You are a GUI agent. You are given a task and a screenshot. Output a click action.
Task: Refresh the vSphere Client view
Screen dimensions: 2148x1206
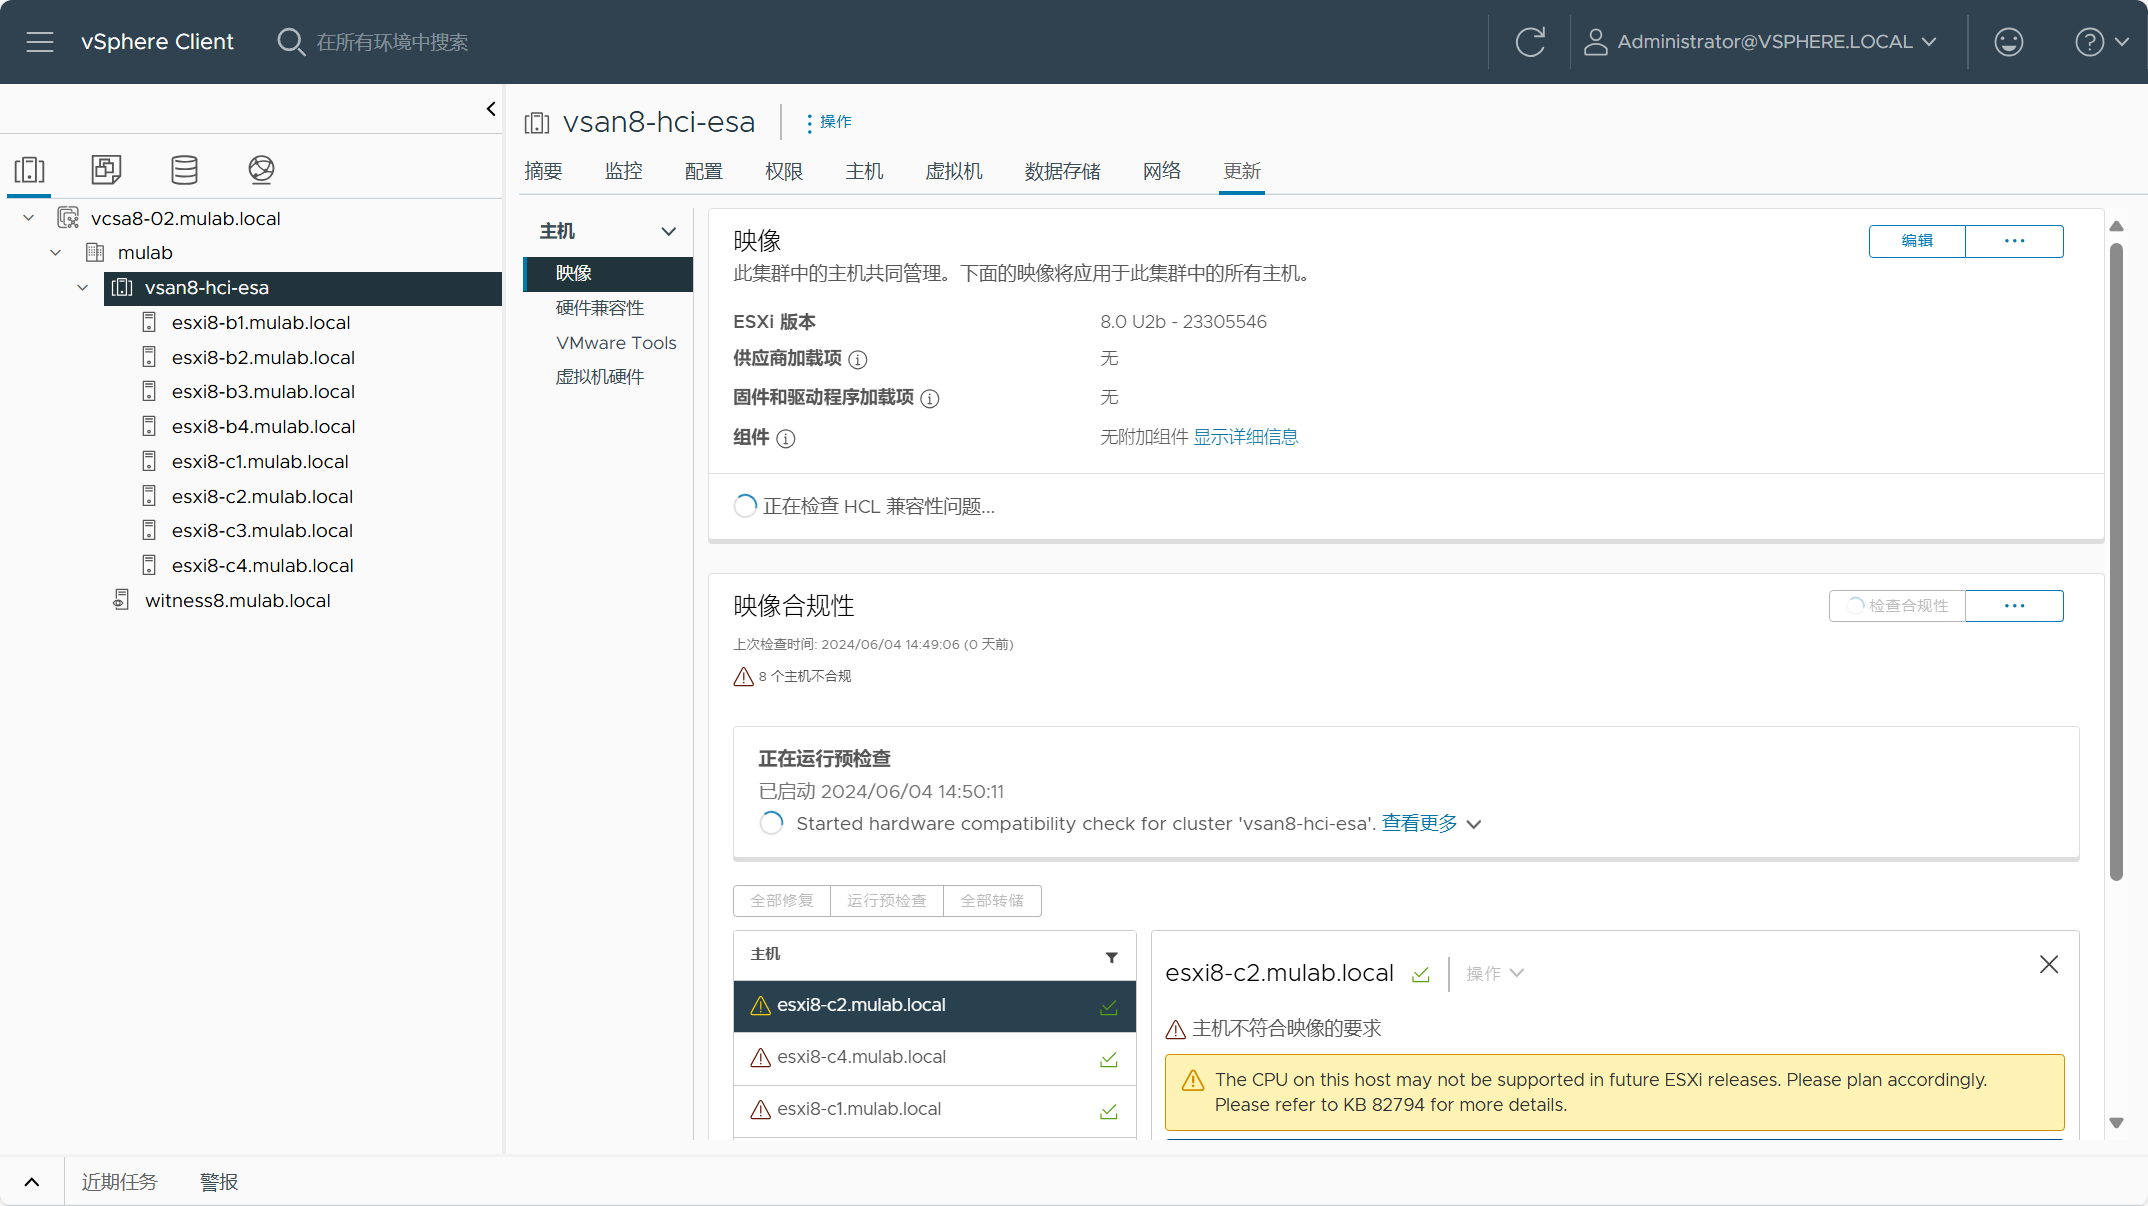tap(1530, 42)
